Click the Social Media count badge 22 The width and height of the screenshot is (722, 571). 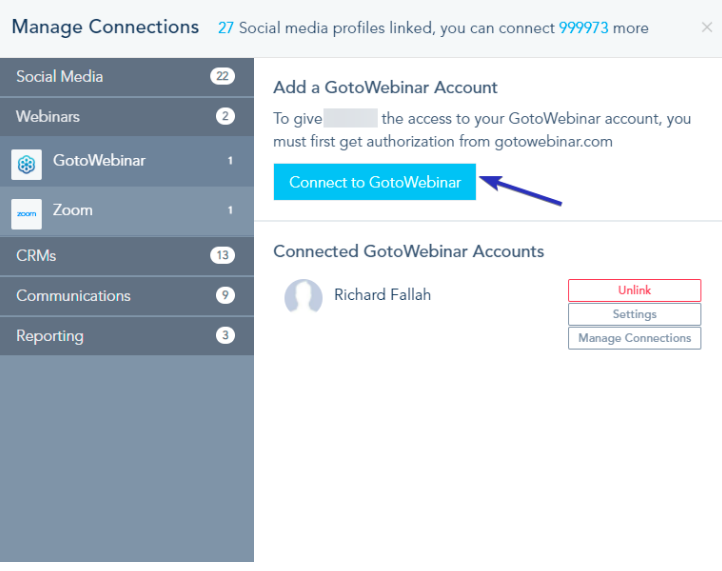click(223, 76)
